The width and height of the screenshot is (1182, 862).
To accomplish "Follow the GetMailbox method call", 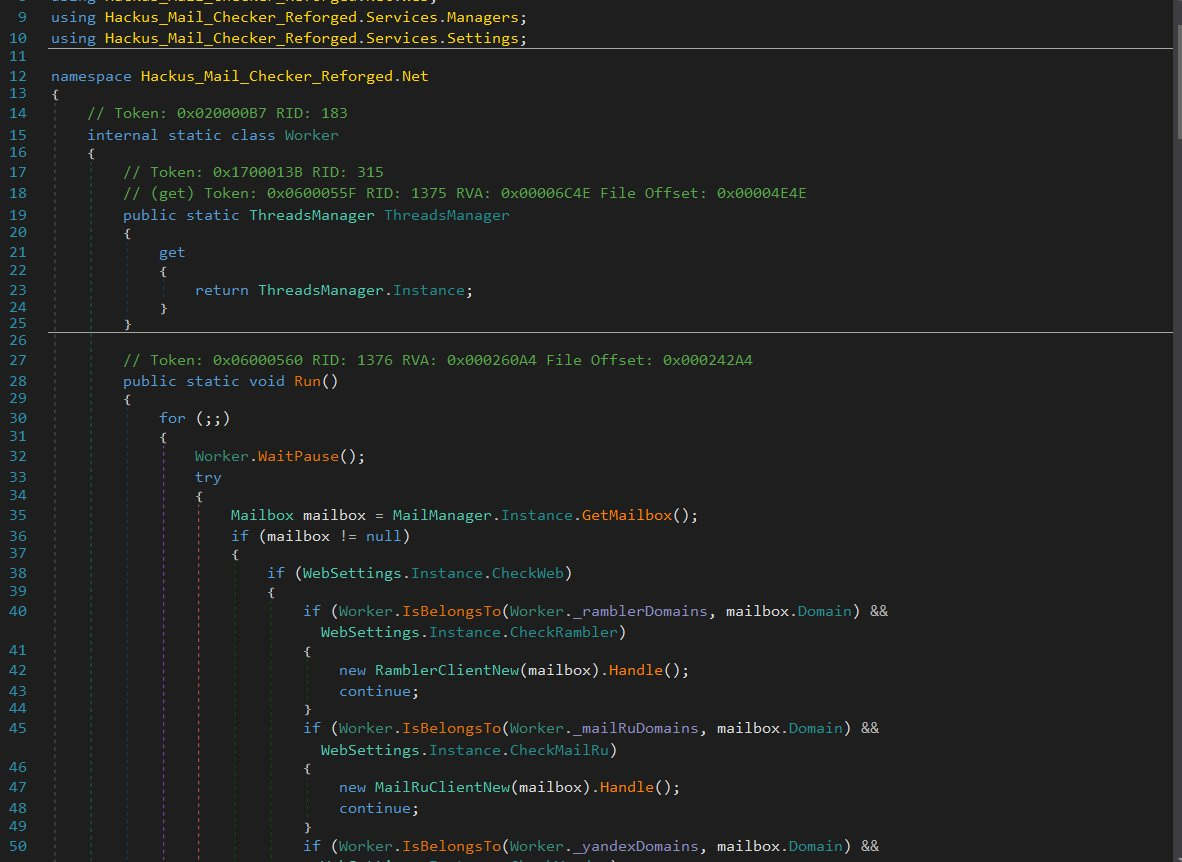I will [x=626, y=515].
